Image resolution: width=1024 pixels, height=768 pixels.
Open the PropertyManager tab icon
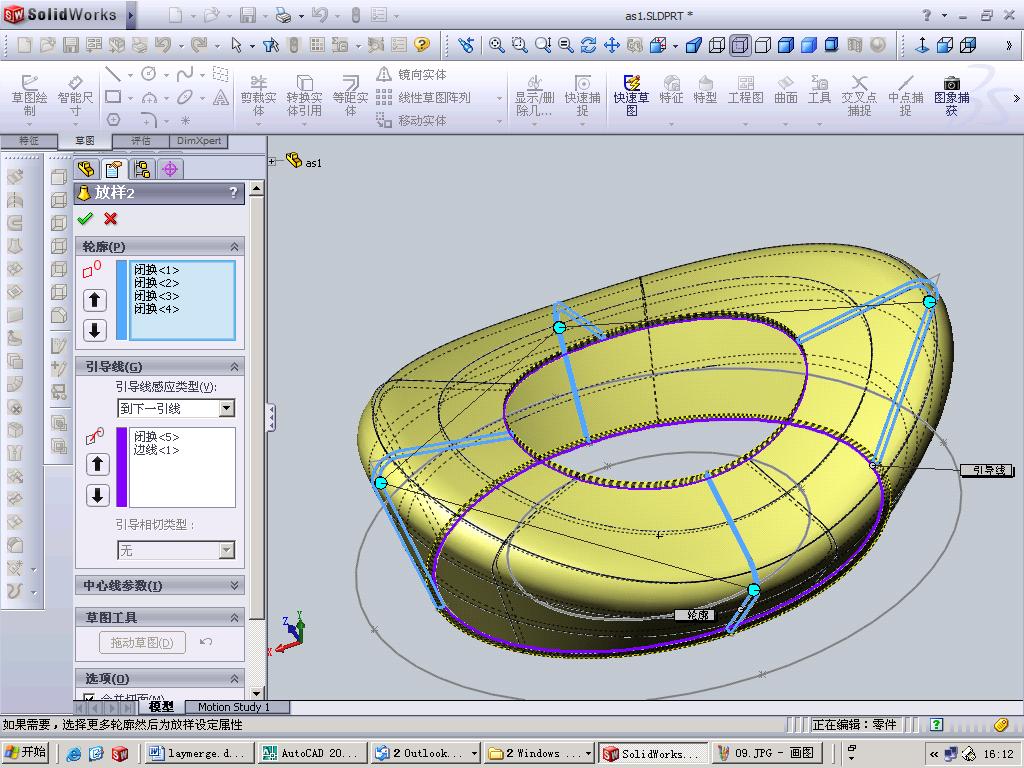[114, 169]
